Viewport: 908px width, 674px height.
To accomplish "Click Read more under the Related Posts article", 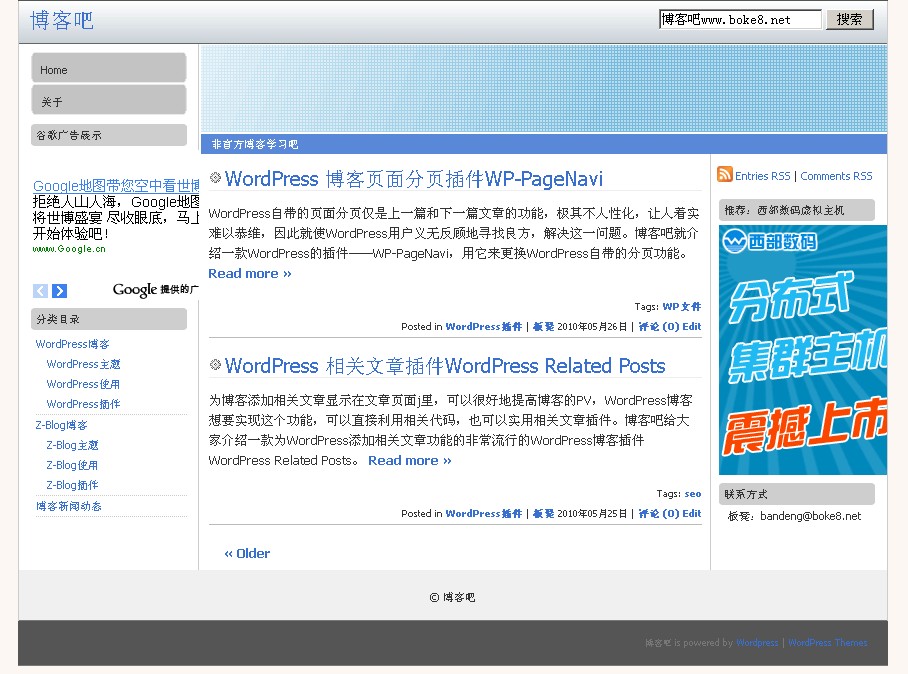I will 410,460.
